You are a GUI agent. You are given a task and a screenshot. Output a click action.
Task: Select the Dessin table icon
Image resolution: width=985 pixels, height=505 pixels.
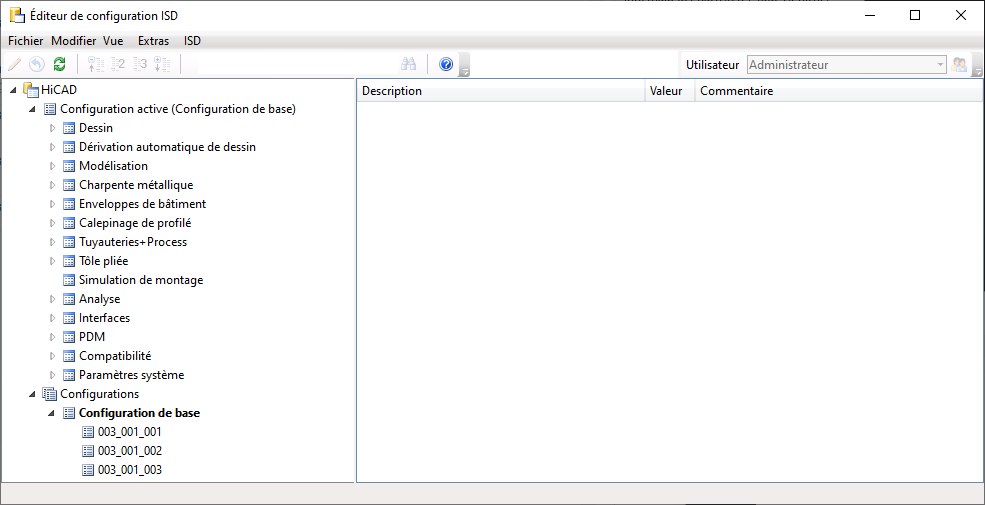click(69, 128)
